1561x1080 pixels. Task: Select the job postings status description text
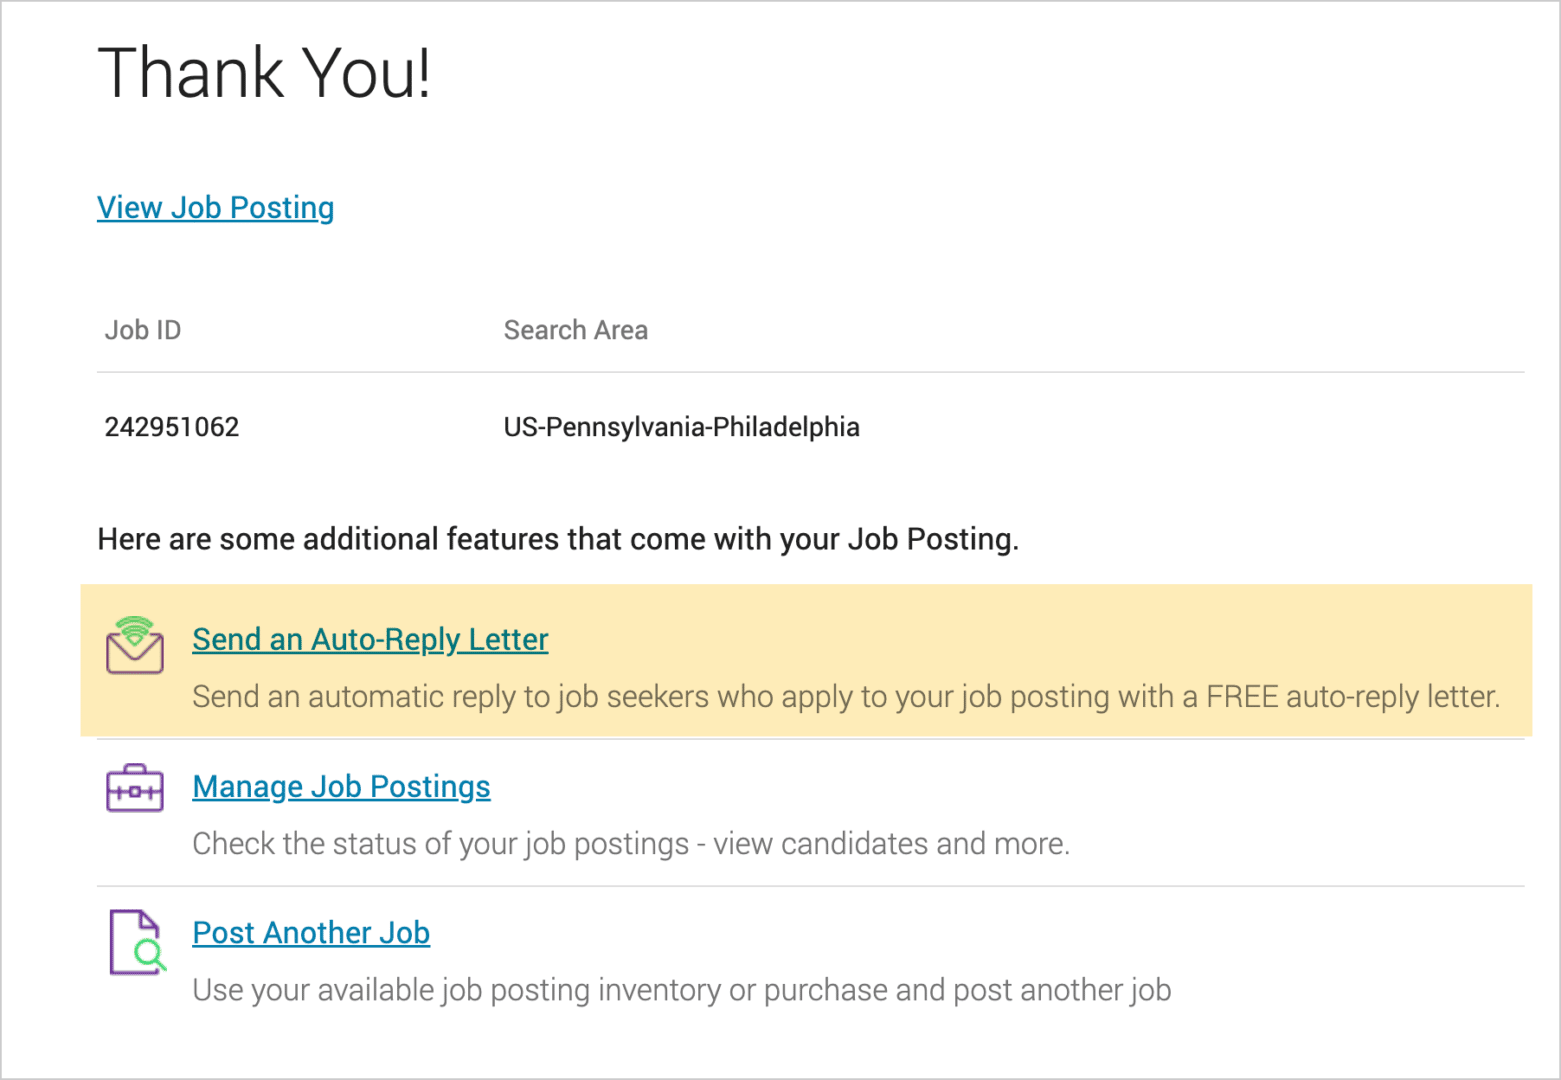tap(631, 843)
